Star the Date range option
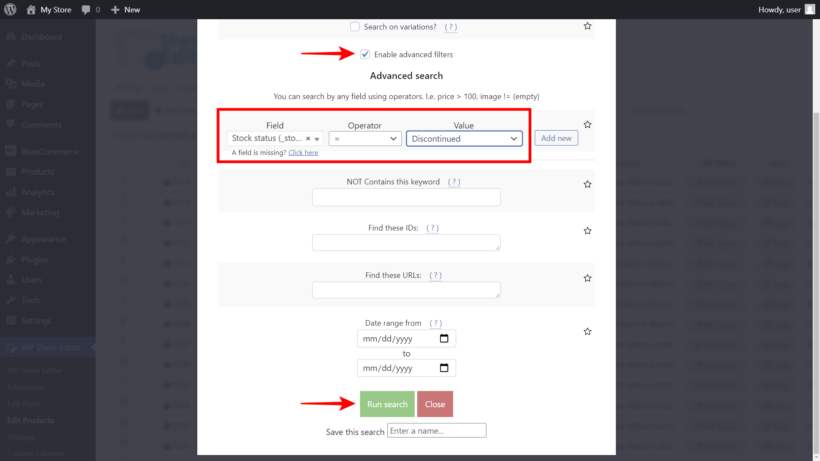 587,331
